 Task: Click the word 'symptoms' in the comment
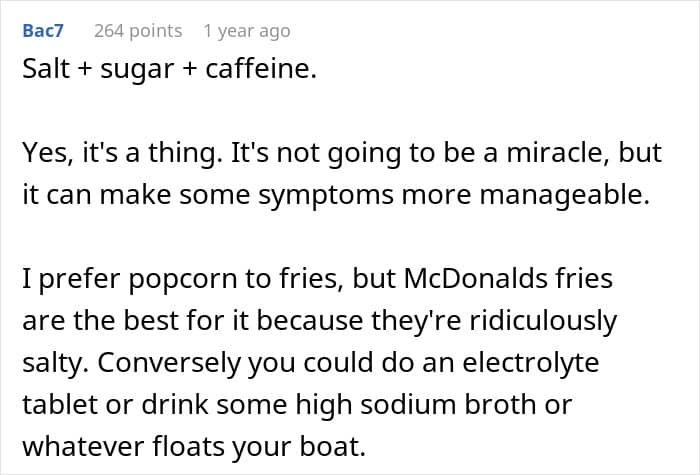point(326,196)
